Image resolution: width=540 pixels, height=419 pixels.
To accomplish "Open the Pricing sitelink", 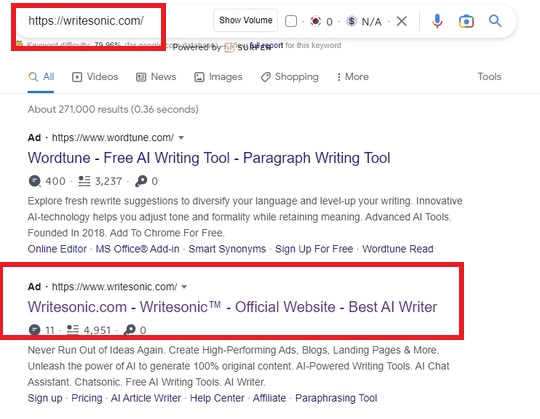I will click(x=87, y=398).
